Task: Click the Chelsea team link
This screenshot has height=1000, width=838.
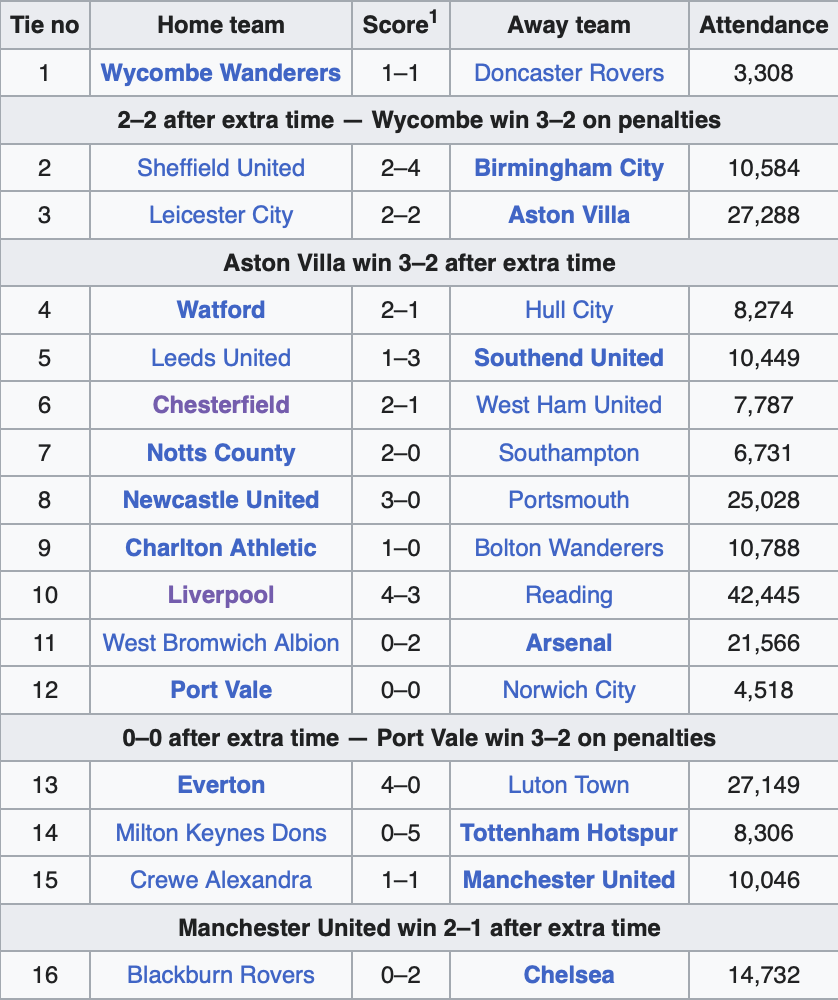Action: click(569, 975)
